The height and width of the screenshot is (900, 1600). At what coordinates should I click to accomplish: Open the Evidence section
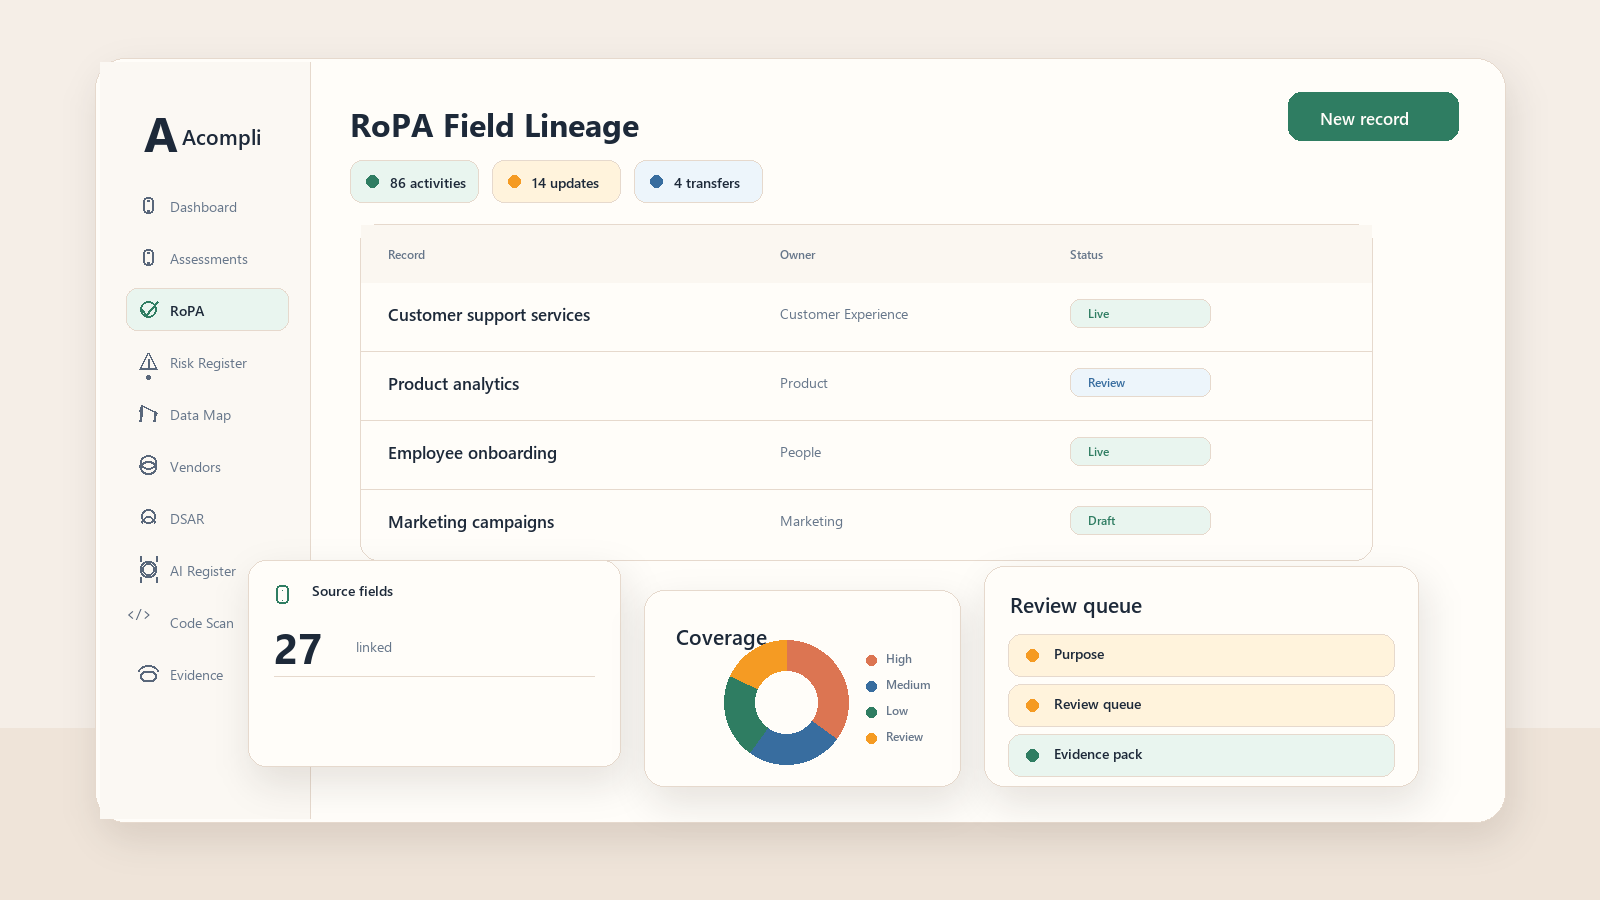(x=196, y=675)
